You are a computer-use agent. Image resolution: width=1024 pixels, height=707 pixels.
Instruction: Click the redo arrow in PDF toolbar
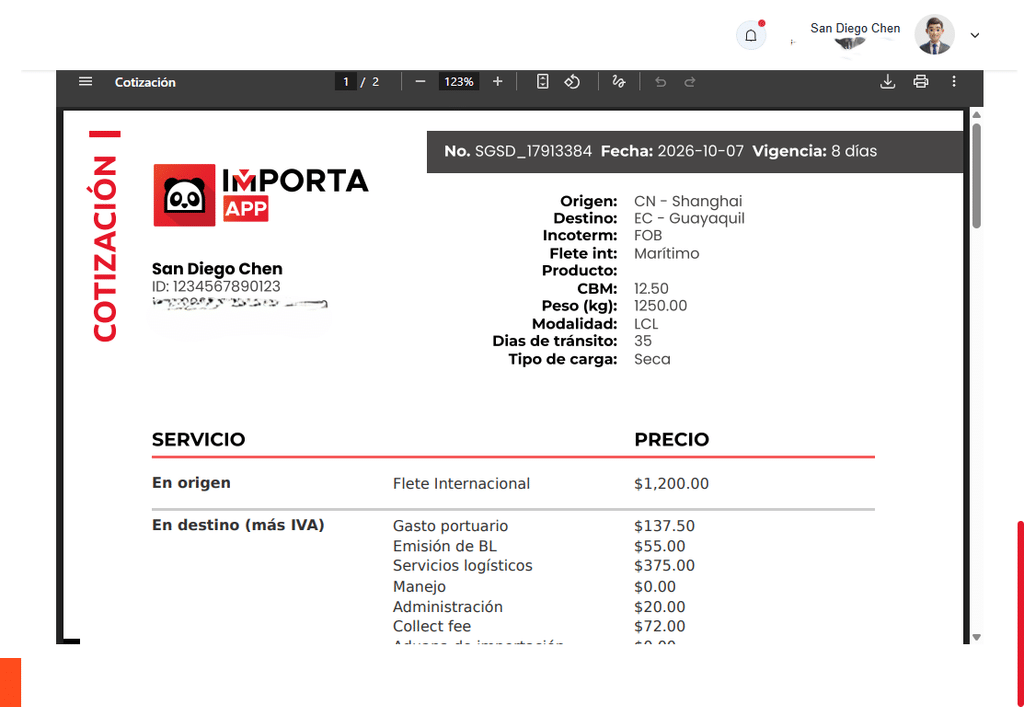[690, 82]
